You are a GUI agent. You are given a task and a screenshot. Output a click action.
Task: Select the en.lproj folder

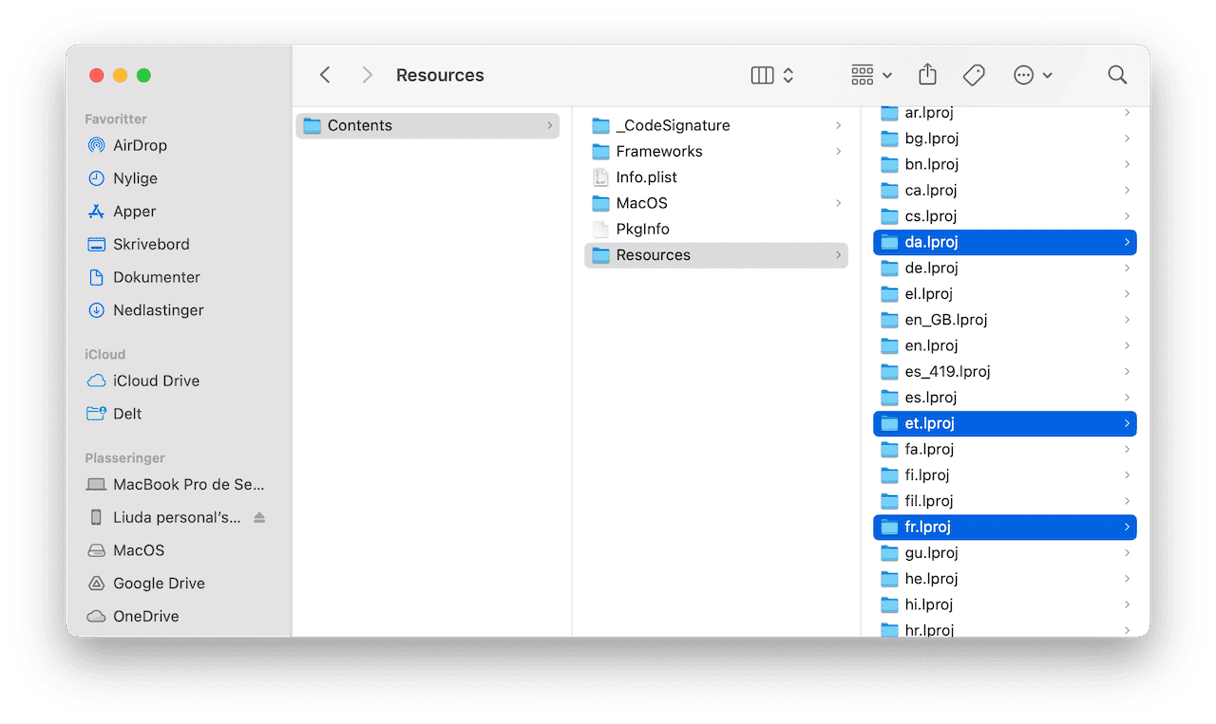(1005, 346)
